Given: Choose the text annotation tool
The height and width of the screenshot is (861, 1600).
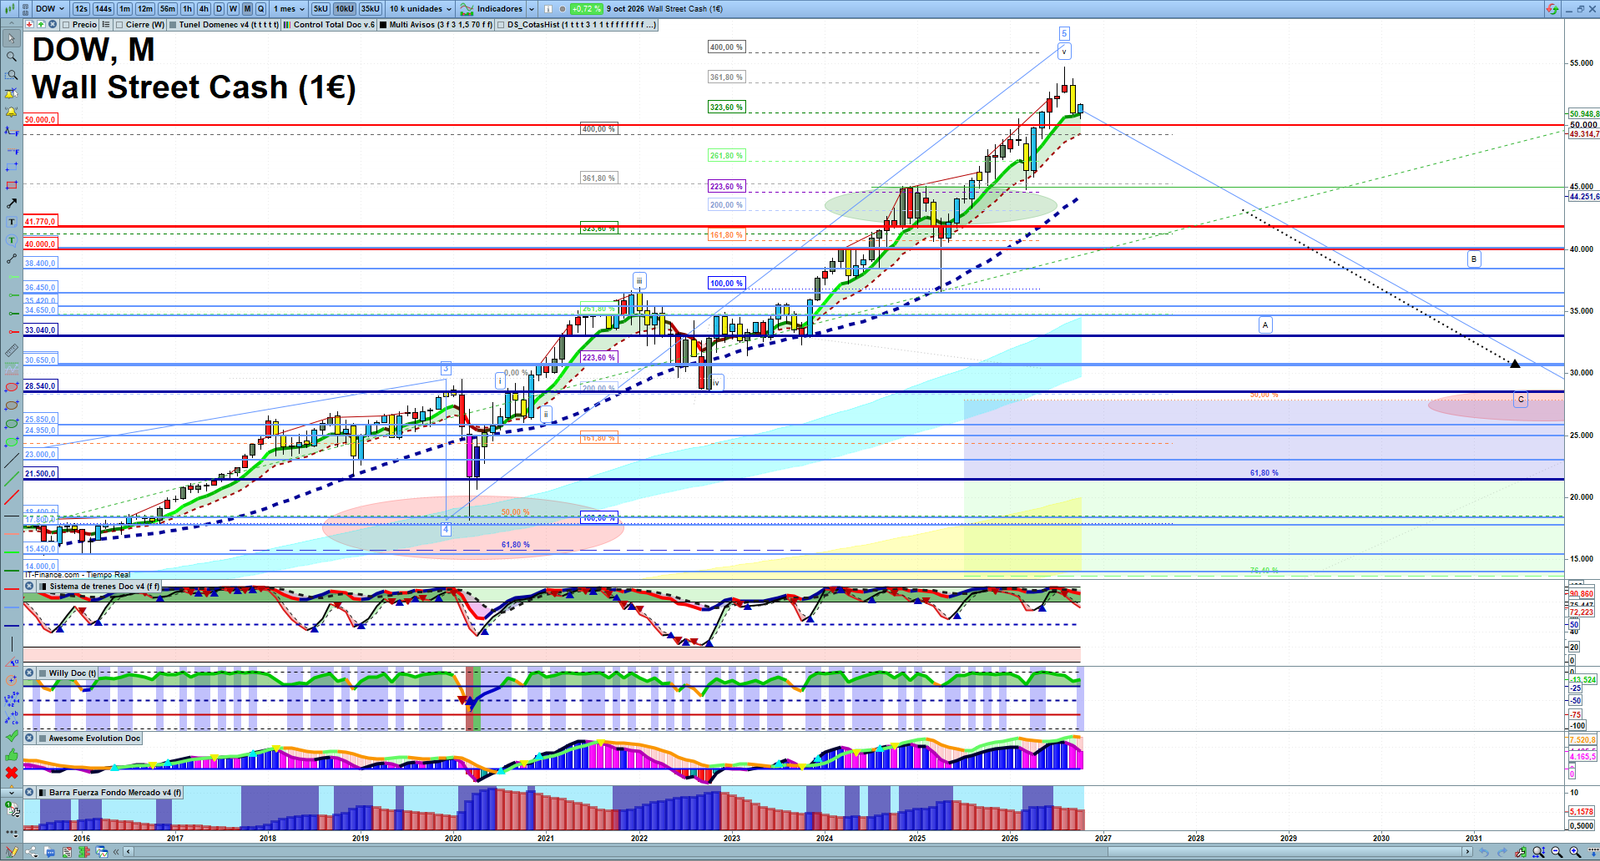Looking at the screenshot, I should 11,222.
